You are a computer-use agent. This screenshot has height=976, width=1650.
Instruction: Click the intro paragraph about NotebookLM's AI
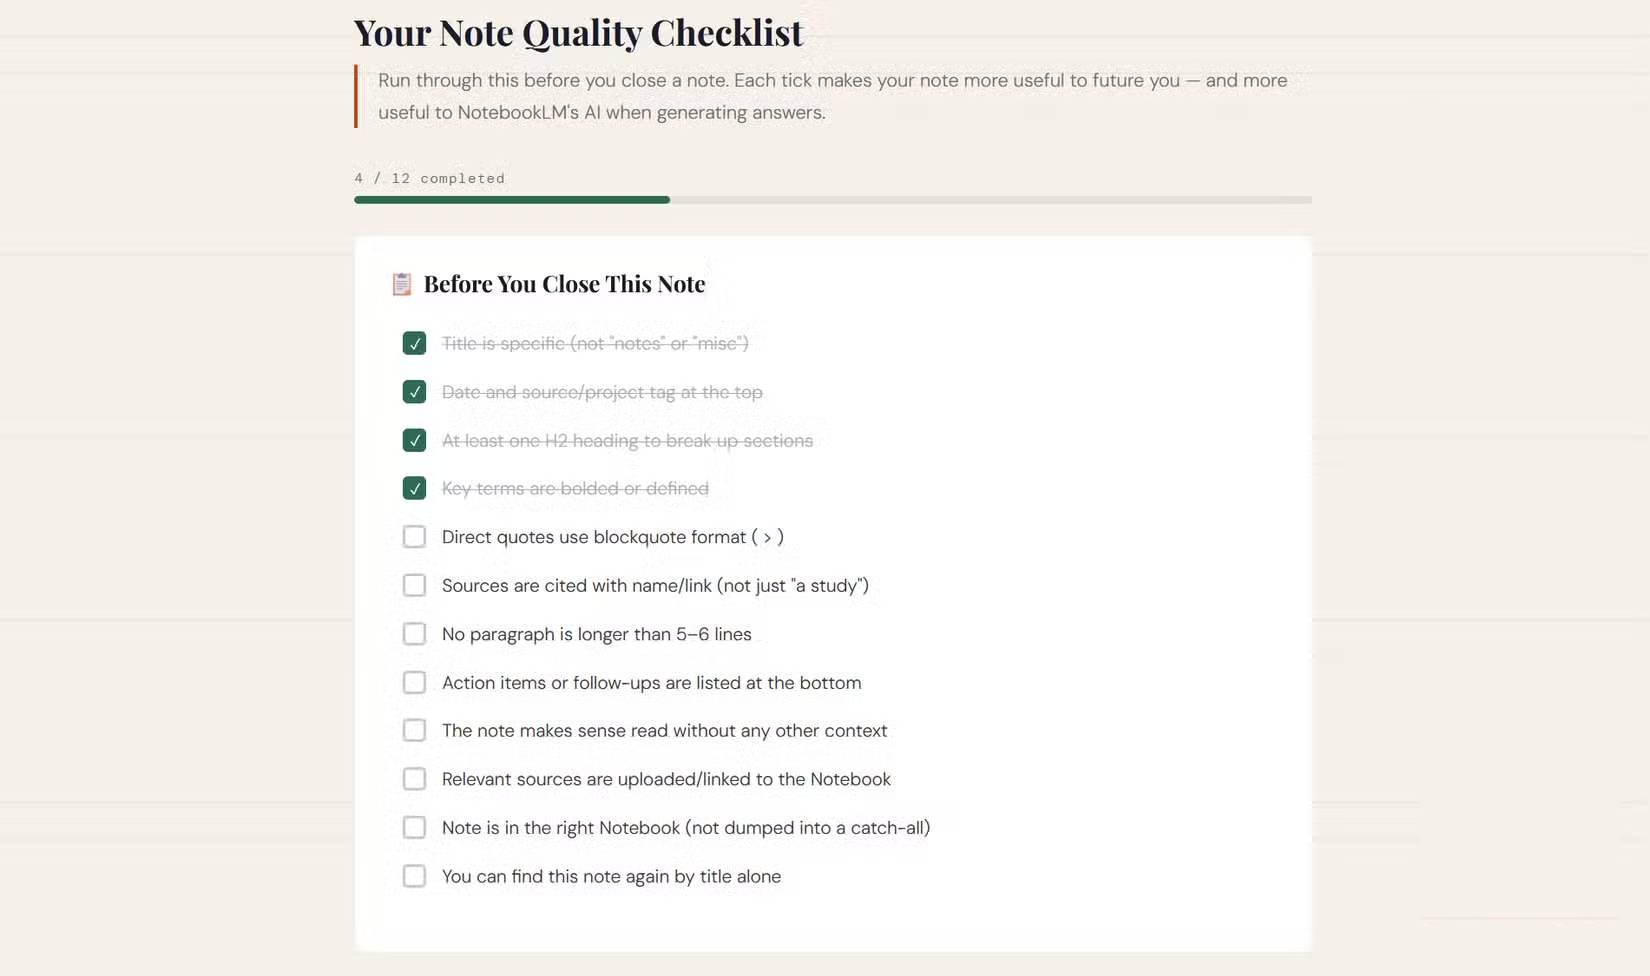click(x=830, y=96)
